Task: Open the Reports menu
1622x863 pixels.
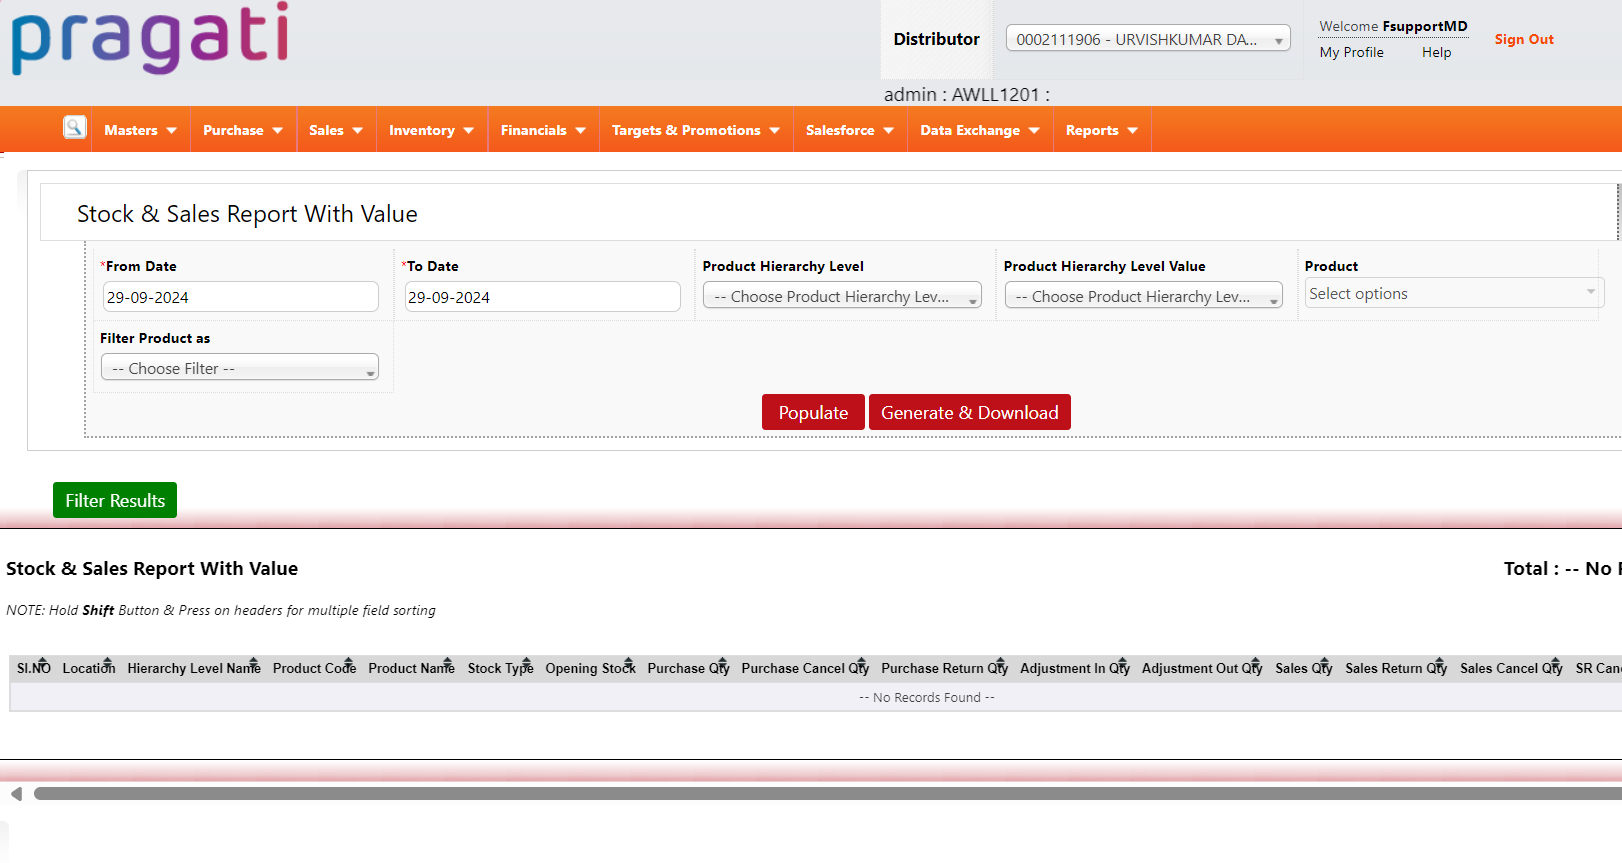Action: pos(1102,130)
